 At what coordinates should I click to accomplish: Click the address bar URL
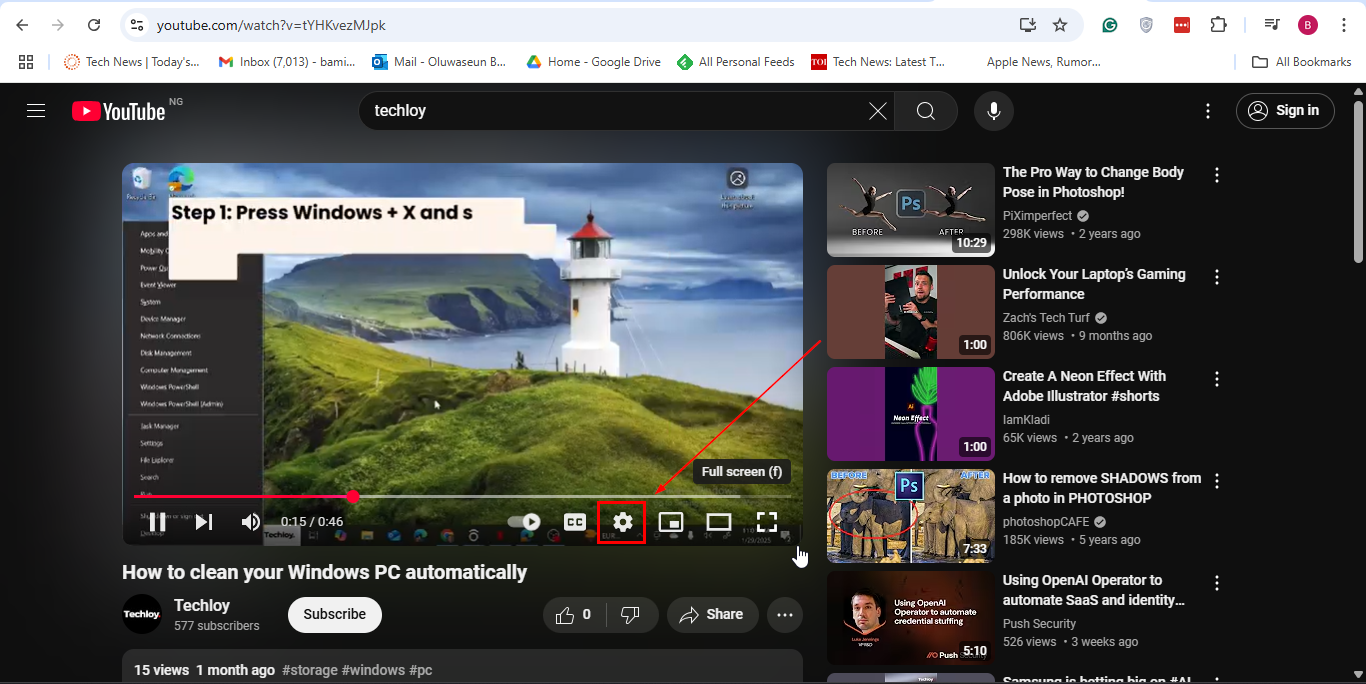271,25
